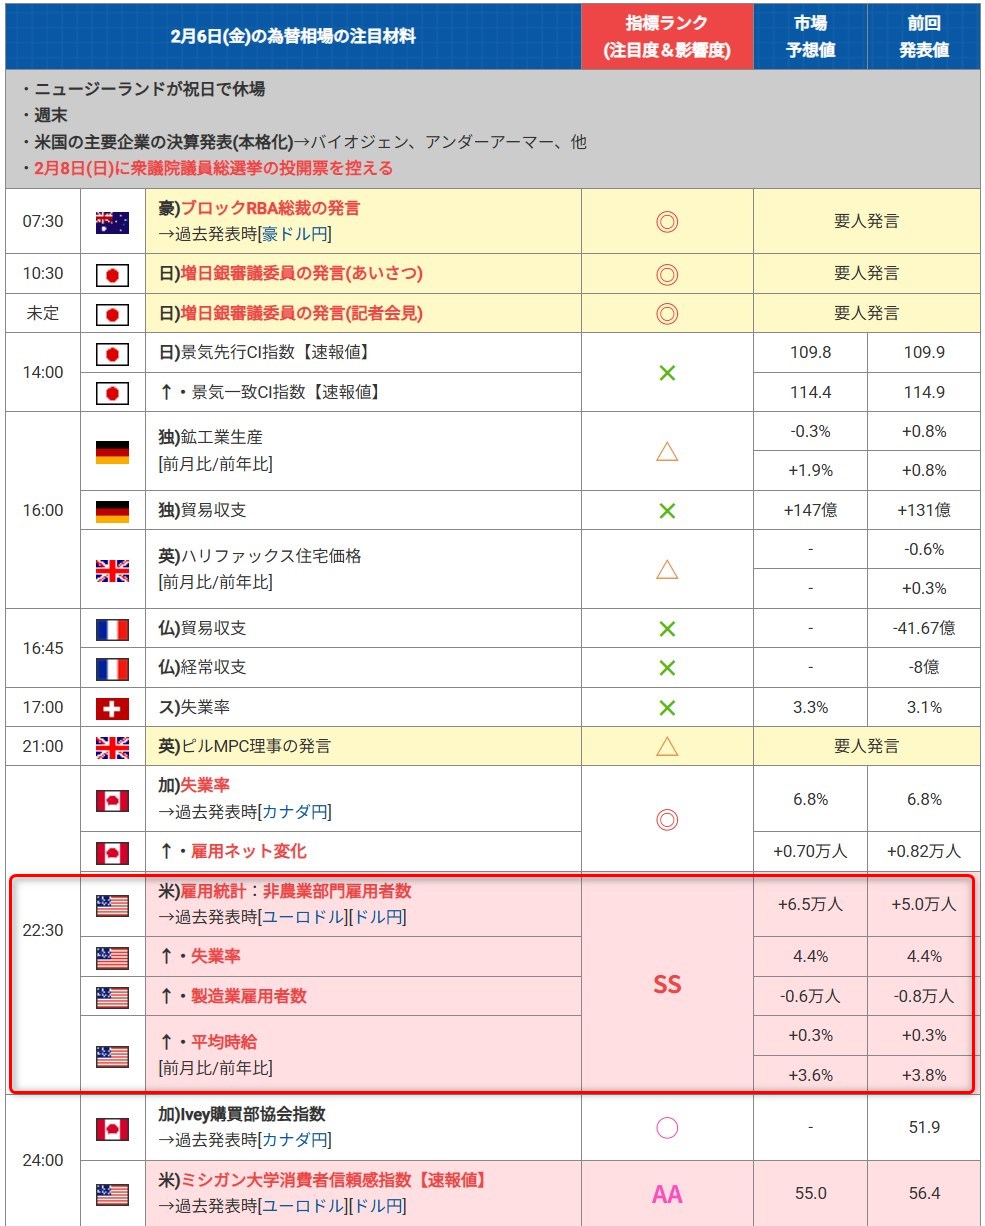Image resolution: width=985 pixels, height=1226 pixels.
Task: Click the US flag beside 製造業雇用者数
Action: click(x=112, y=997)
